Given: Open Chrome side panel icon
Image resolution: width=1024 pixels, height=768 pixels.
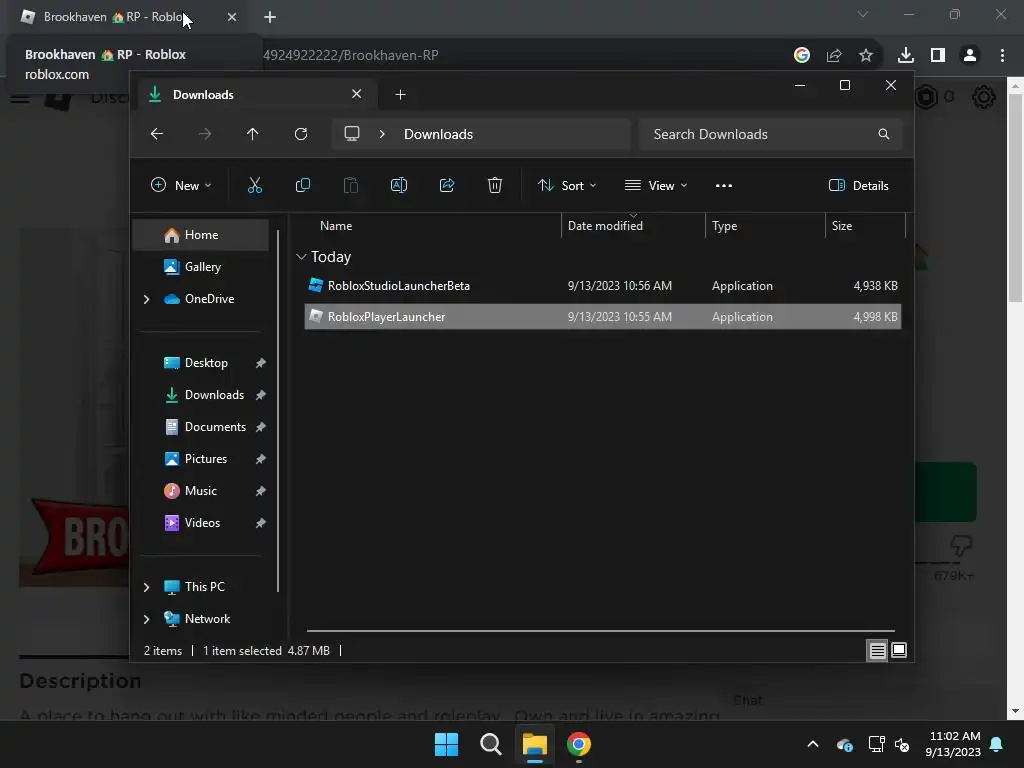Looking at the screenshot, I should (x=938, y=56).
